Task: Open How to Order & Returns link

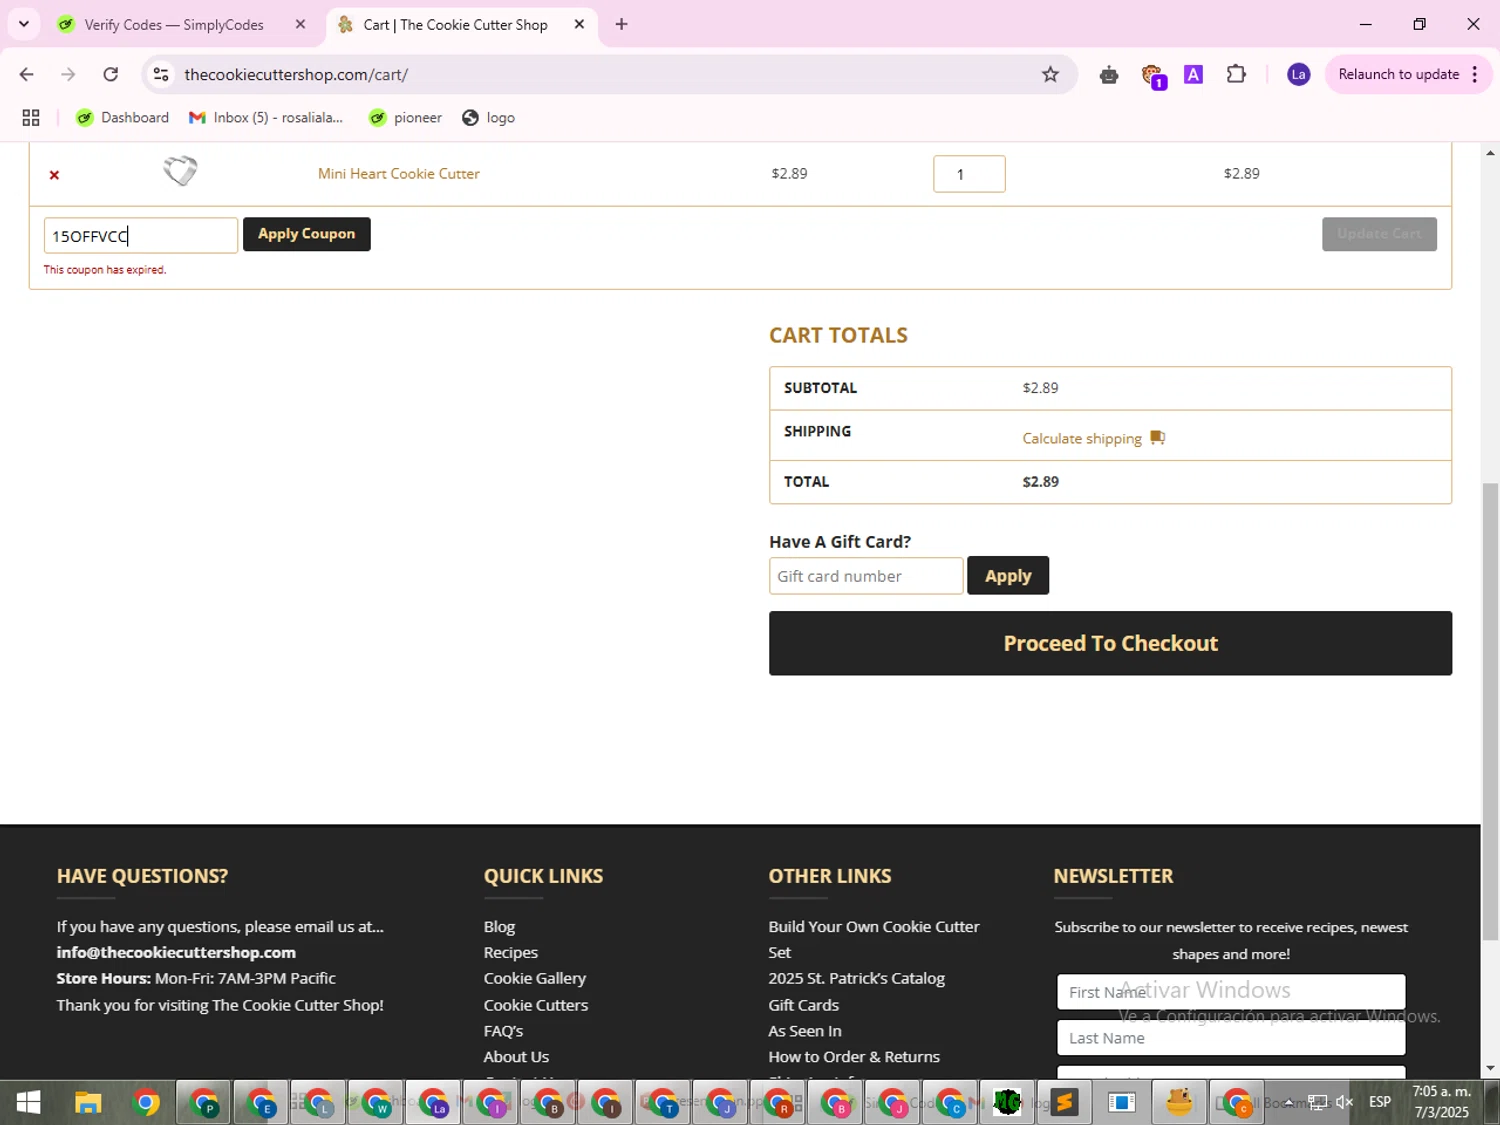Action: 854,1057
